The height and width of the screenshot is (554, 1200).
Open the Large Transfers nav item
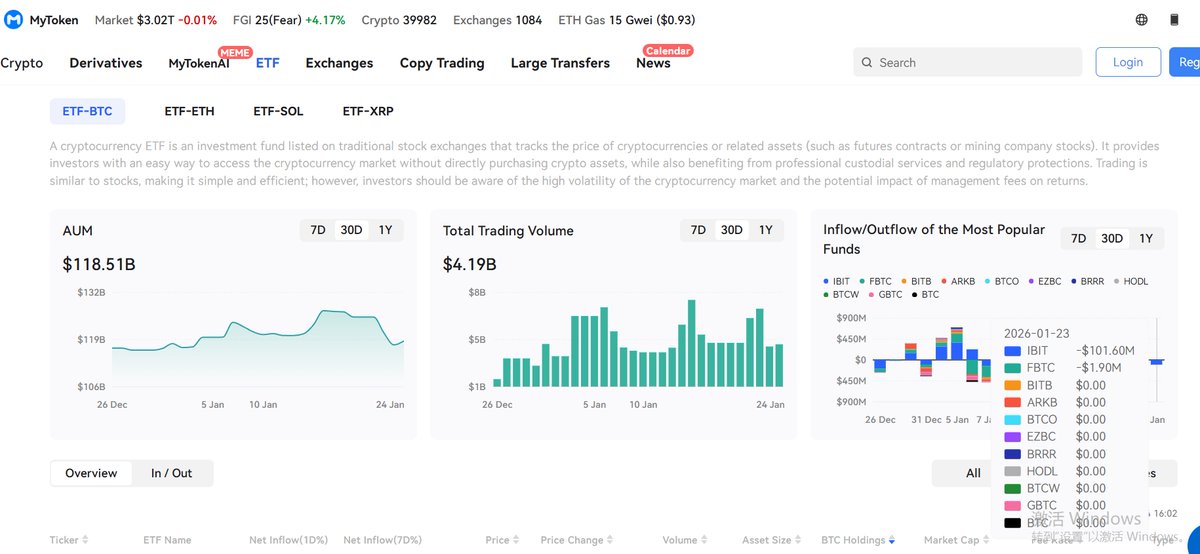(x=560, y=63)
